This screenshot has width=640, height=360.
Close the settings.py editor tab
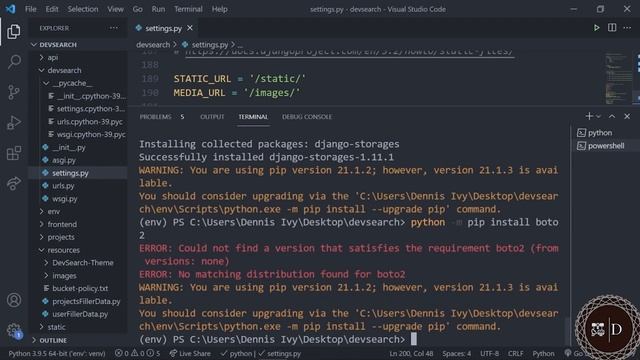click(190, 28)
